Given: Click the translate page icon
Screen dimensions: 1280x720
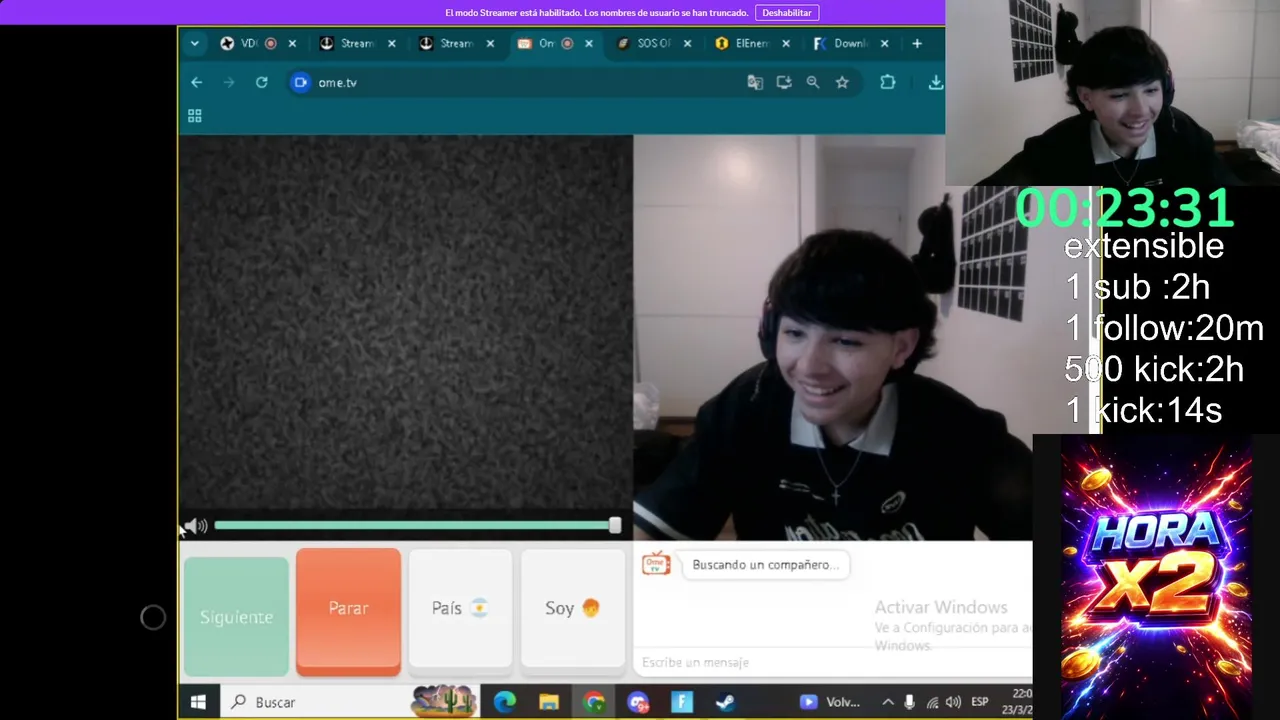Looking at the screenshot, I should pyautogui.click(x=755, y=82).
